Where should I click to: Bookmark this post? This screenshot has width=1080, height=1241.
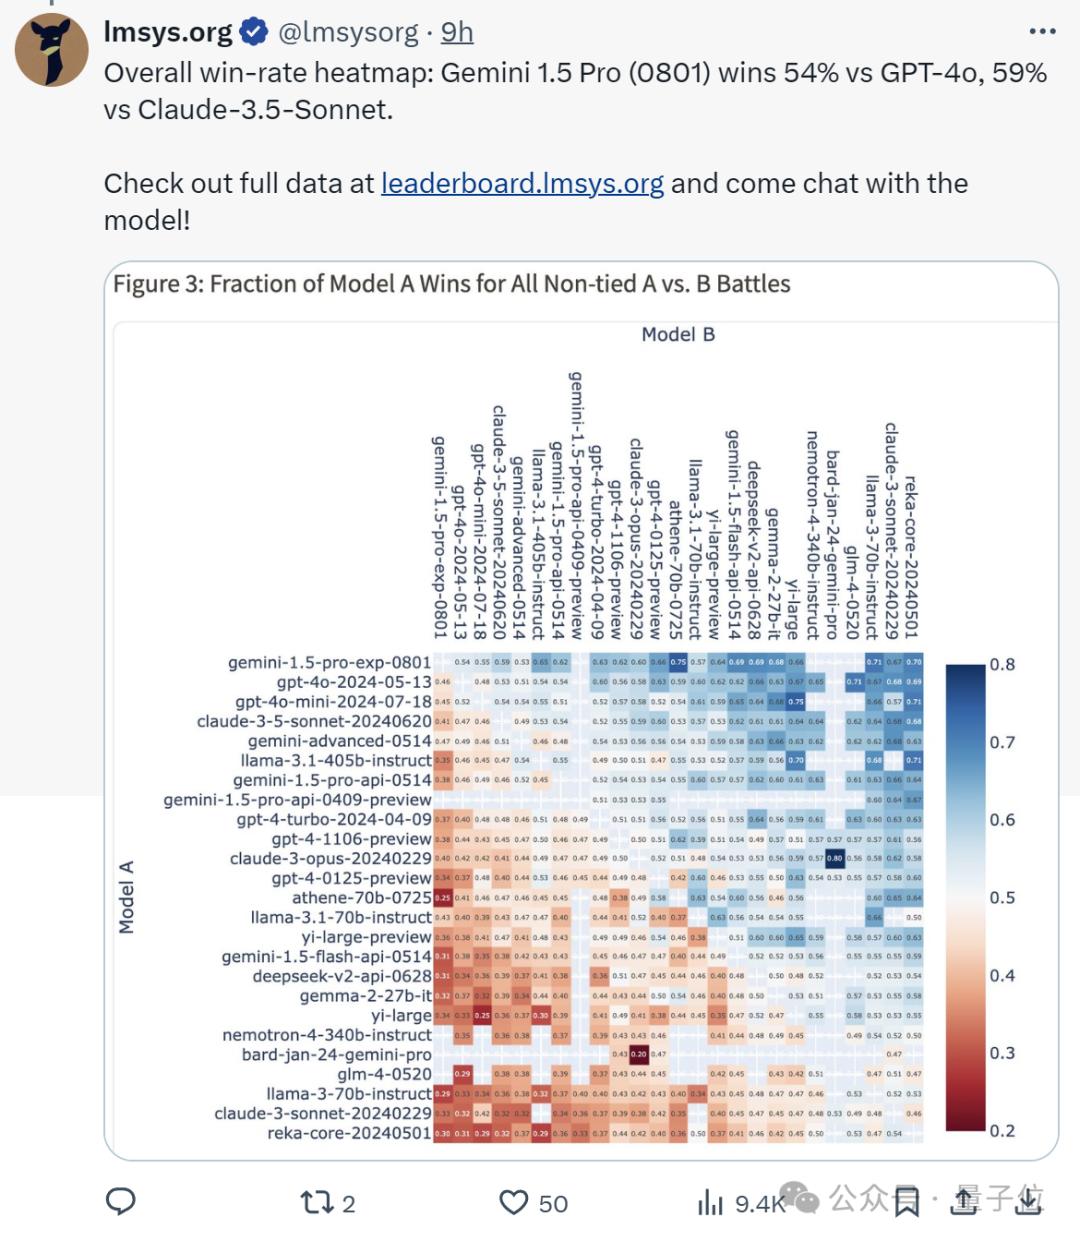point(906,1202)
